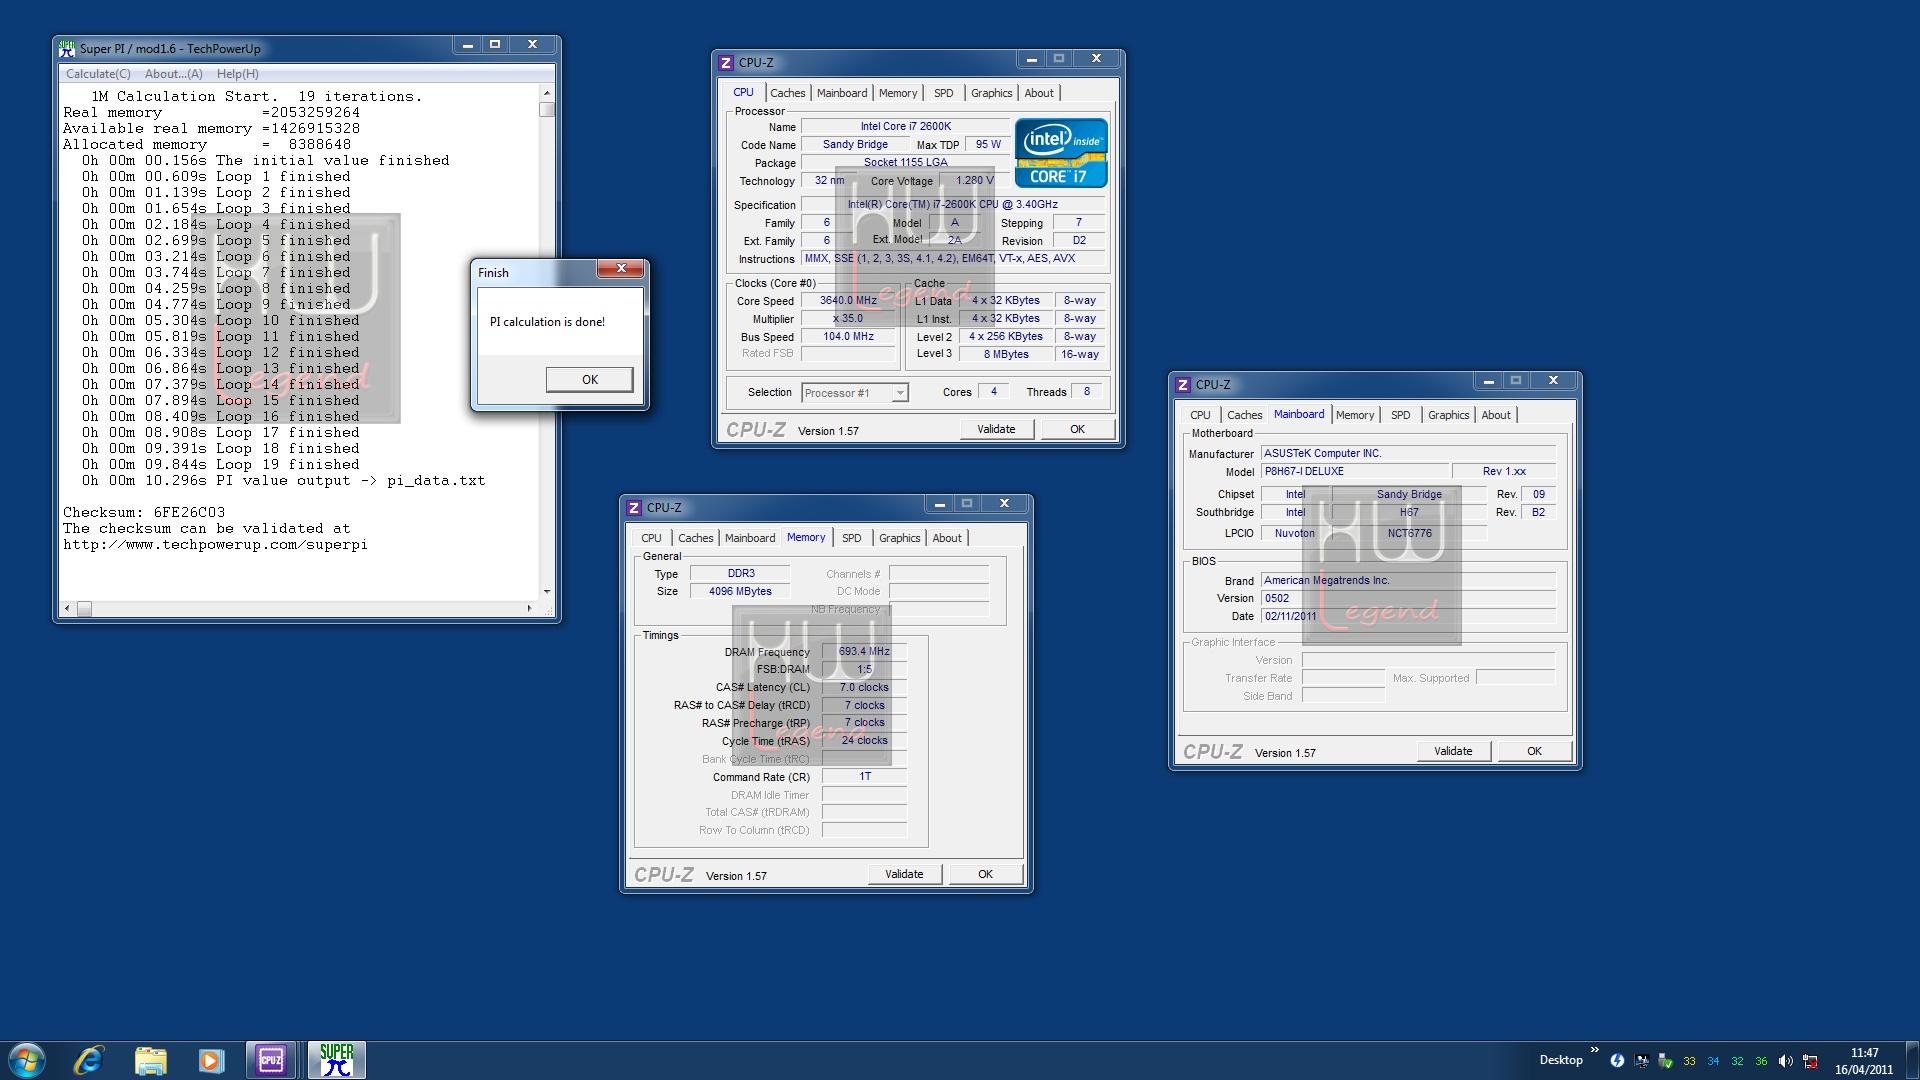The width and height of the screenshot is (1920, 1080).
Task: Click Validate in CPU-Z Memory window
Action: (904, 874)
